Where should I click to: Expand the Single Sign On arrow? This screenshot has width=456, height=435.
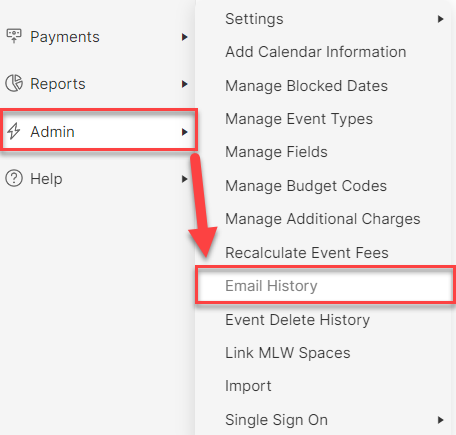[x=441, y=420]
